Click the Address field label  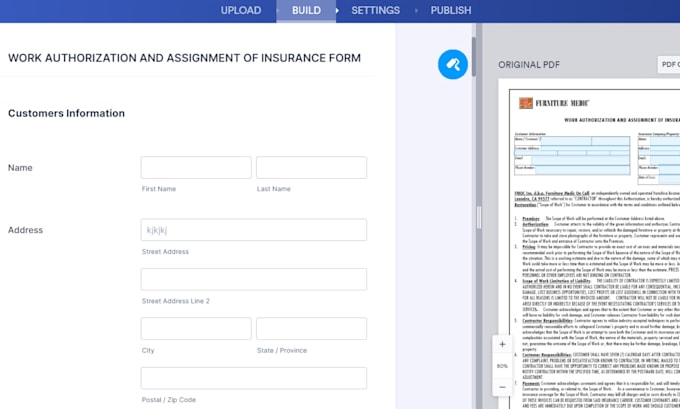pyautogui.click(x=25, y=230)
